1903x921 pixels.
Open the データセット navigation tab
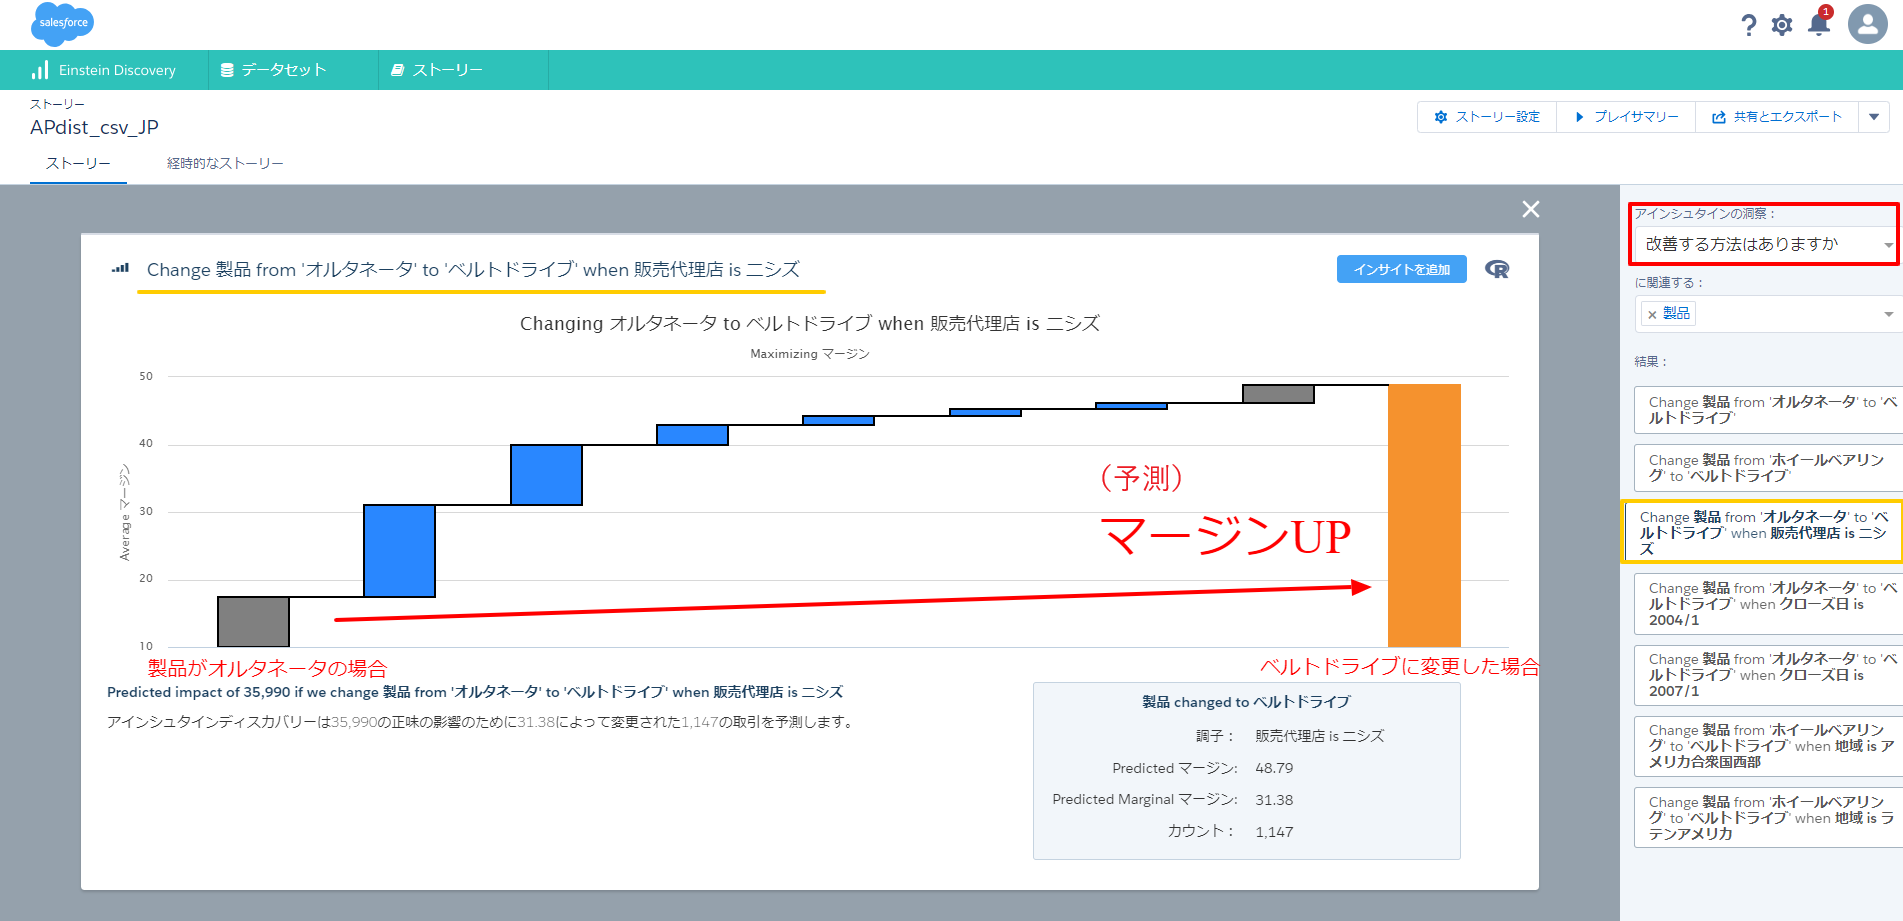[283, 70]
